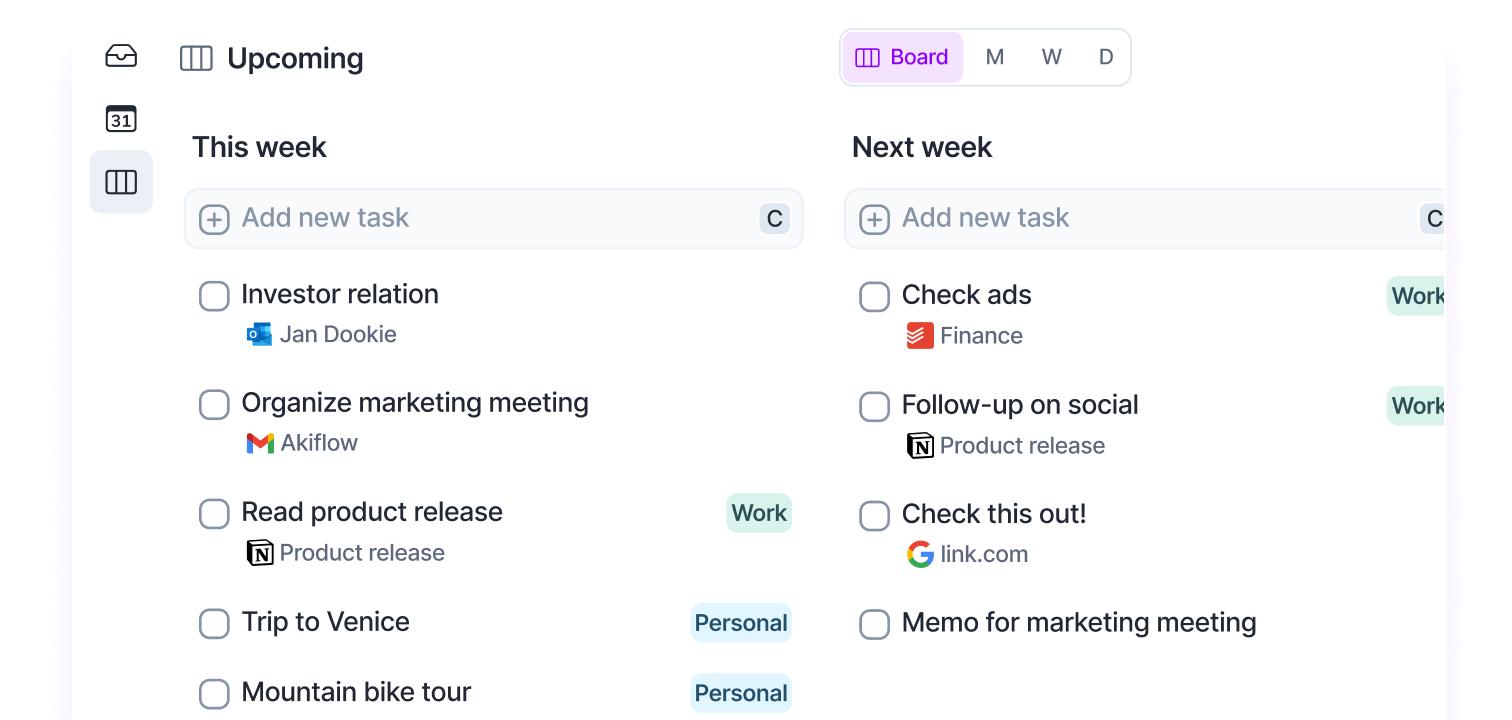Viewport: 1512px width, 720px height.
Task: Open the Trip to Venice task title
Action: tap(326, 622)
